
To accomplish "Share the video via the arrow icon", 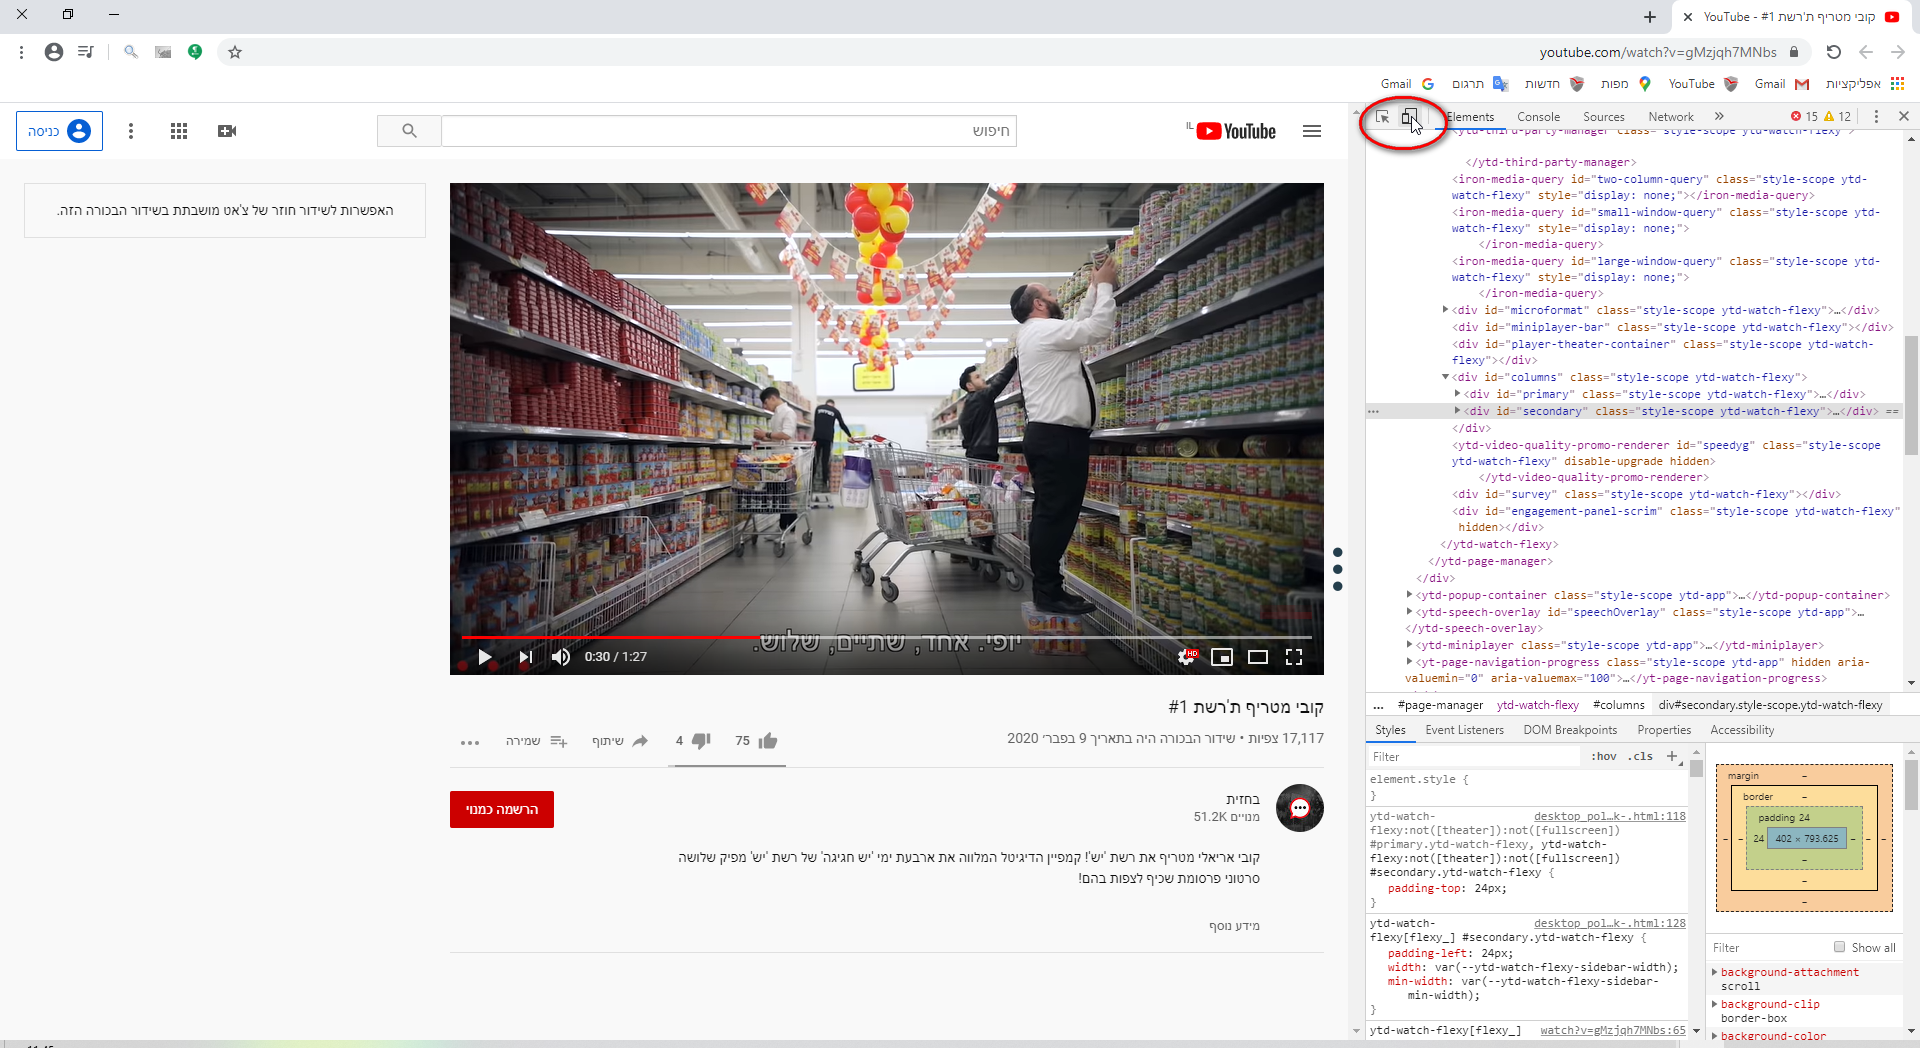I will pyautogui.click(x=640, y=741).
